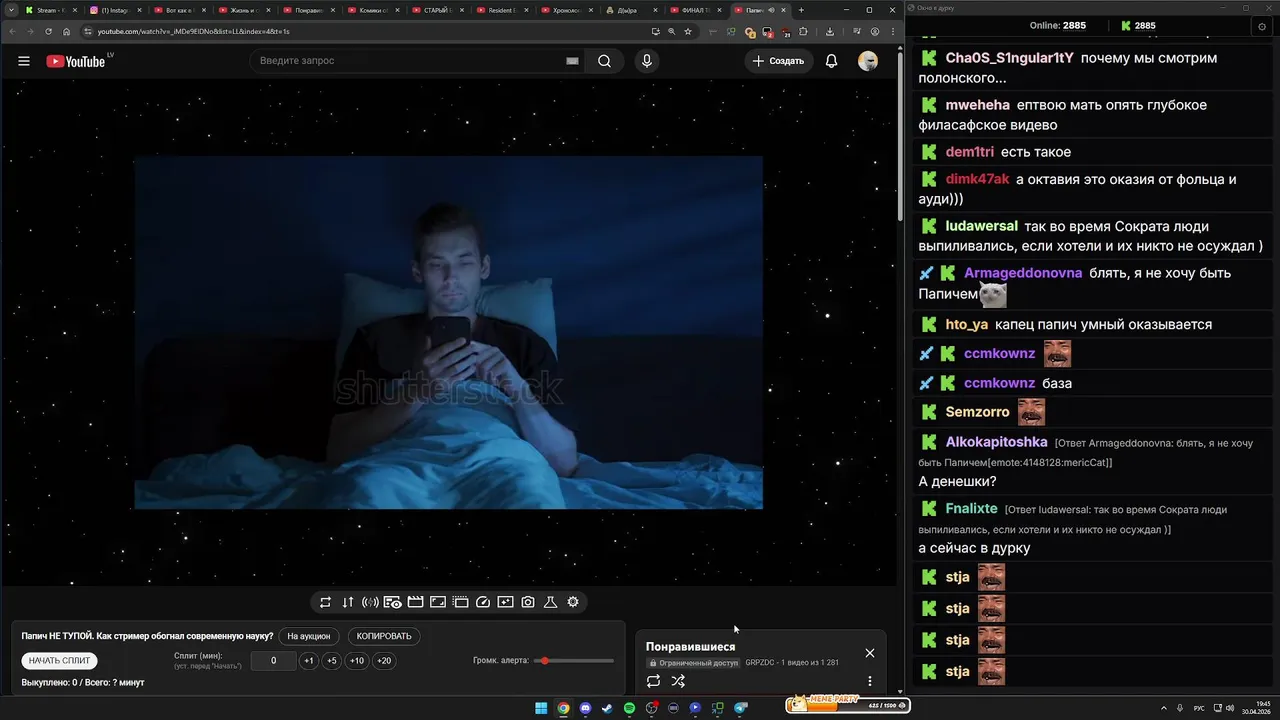Image resolution: width=1280 pixels, height=720 pixels.
Task: Click username Alkokapitoshka in the chat window
Action: [x=996, y=442]
